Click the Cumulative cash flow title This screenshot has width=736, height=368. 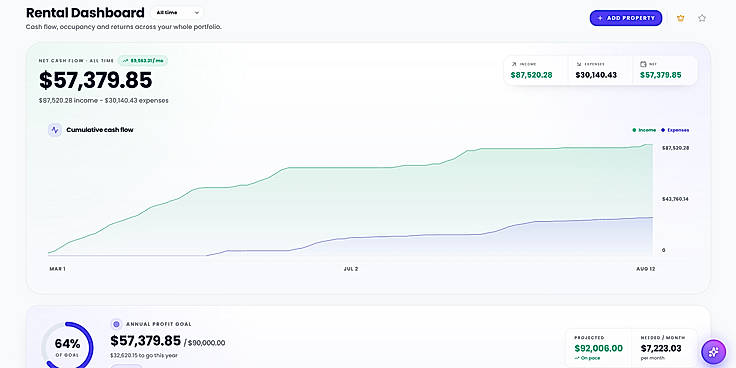100,130
